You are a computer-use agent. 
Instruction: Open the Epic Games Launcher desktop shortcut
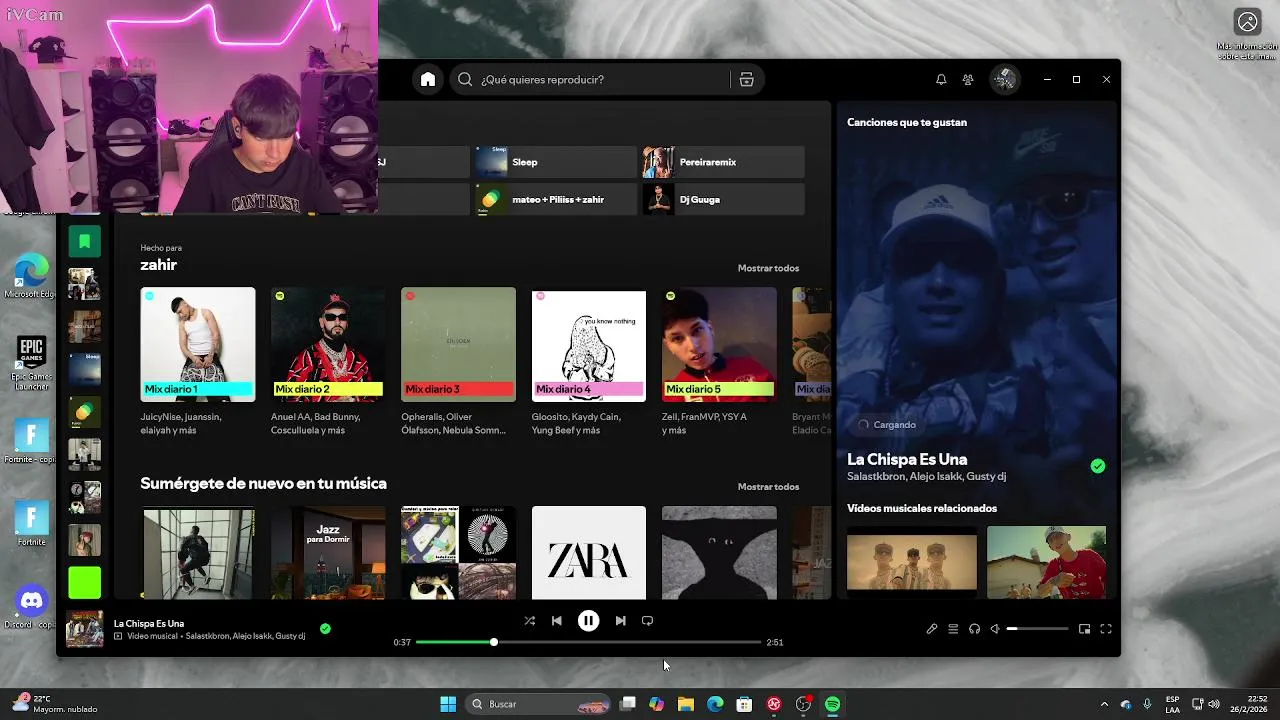click(31, 364)
